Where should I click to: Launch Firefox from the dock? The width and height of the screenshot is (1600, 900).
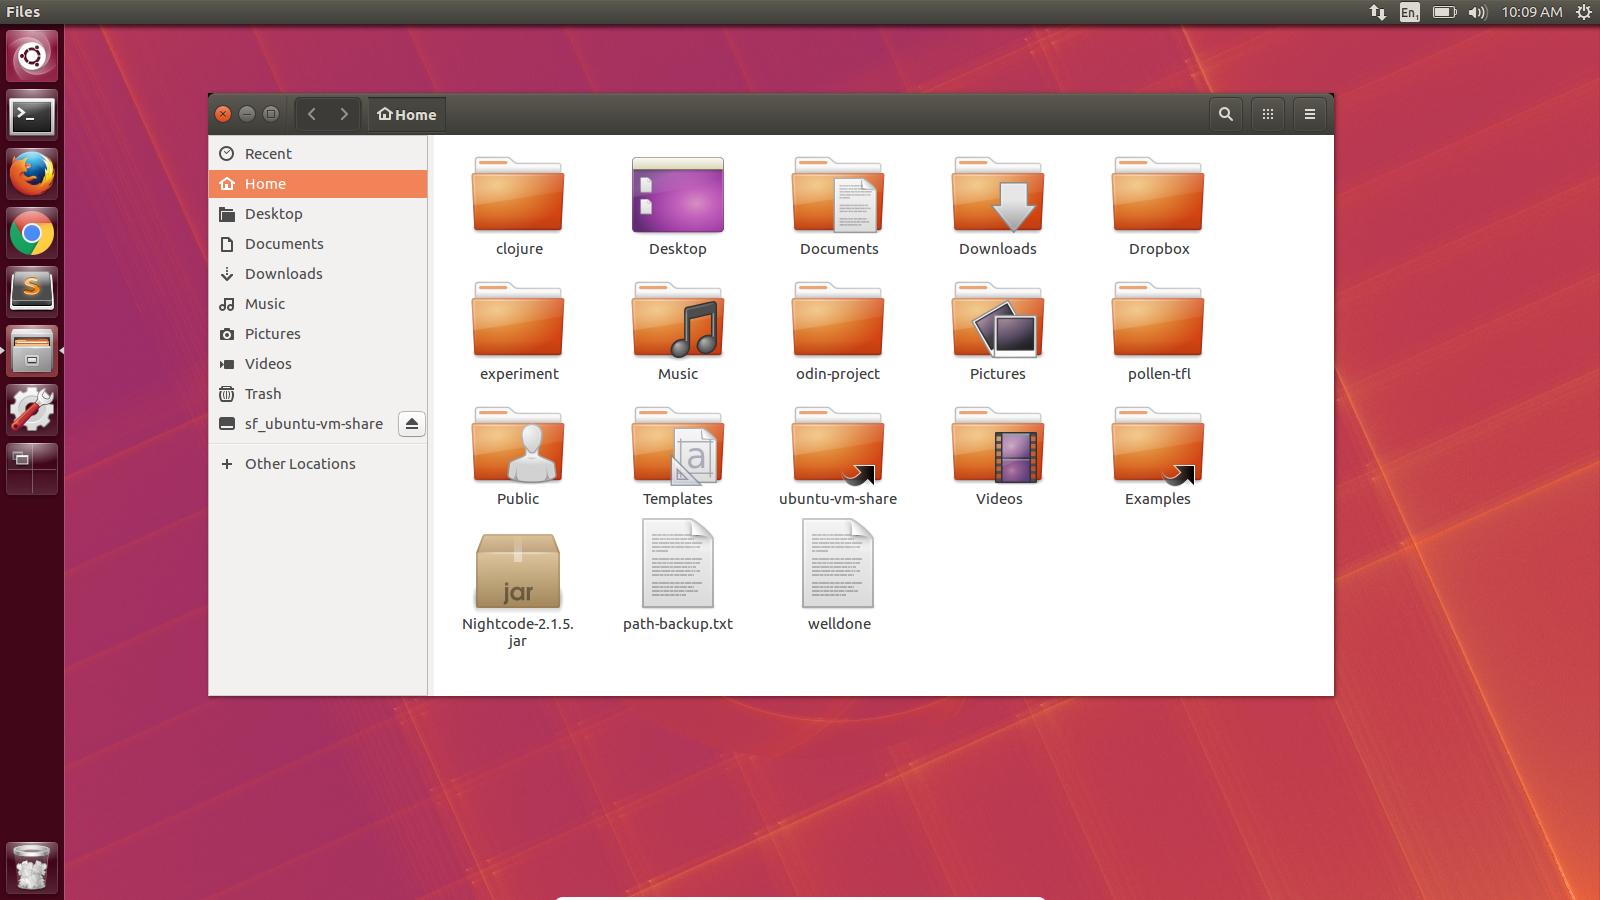click(x=32, y=174)
